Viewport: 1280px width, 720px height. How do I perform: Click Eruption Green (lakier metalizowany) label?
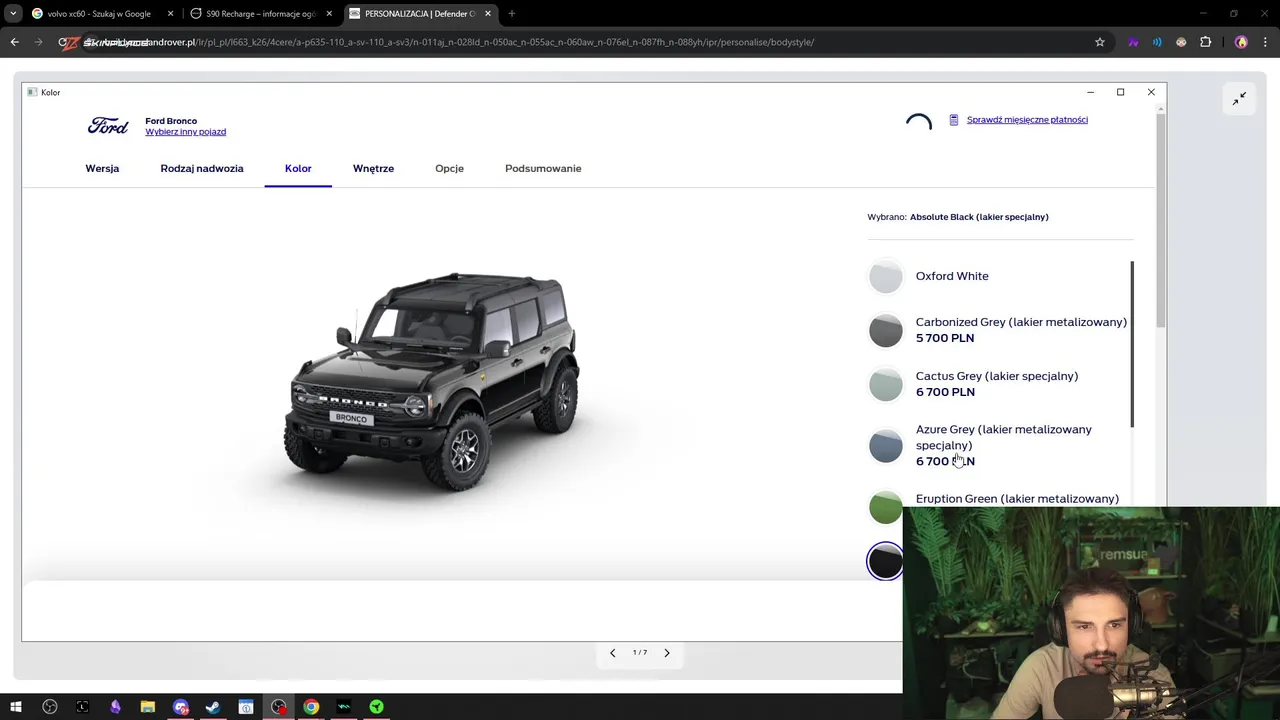(1017, 499)
